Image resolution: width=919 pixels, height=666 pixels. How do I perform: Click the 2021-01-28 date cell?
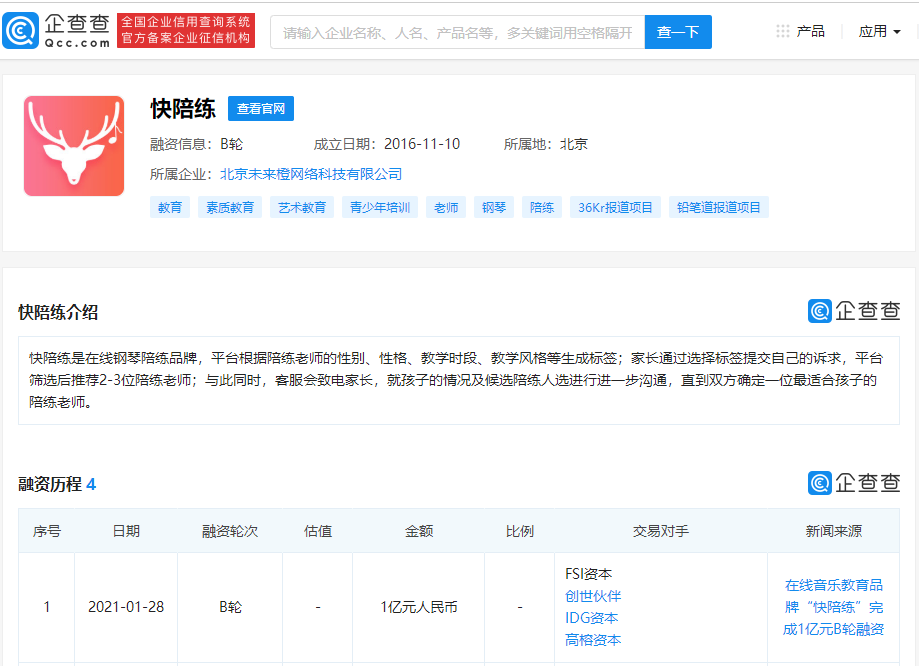pyautogui.click(x=126, y=607)
